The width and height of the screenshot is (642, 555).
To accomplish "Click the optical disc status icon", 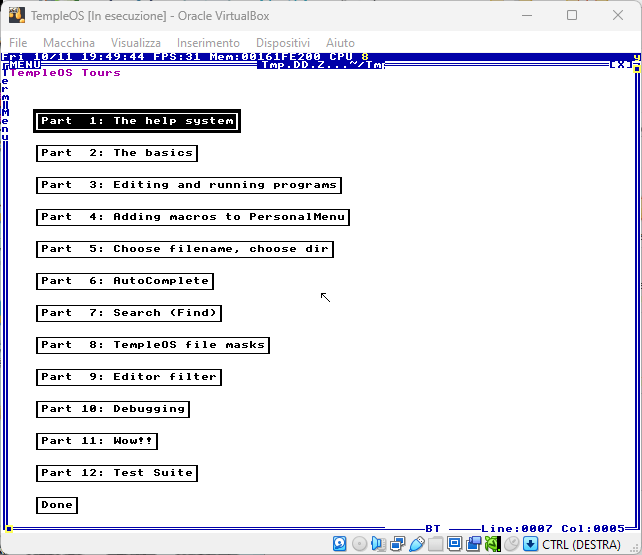I will click(x=359, y=544).
